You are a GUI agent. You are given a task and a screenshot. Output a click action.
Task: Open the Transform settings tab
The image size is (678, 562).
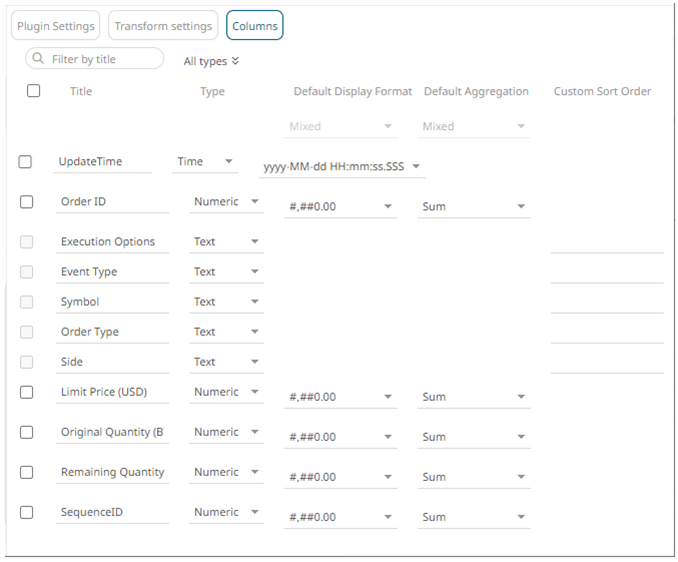163,26
